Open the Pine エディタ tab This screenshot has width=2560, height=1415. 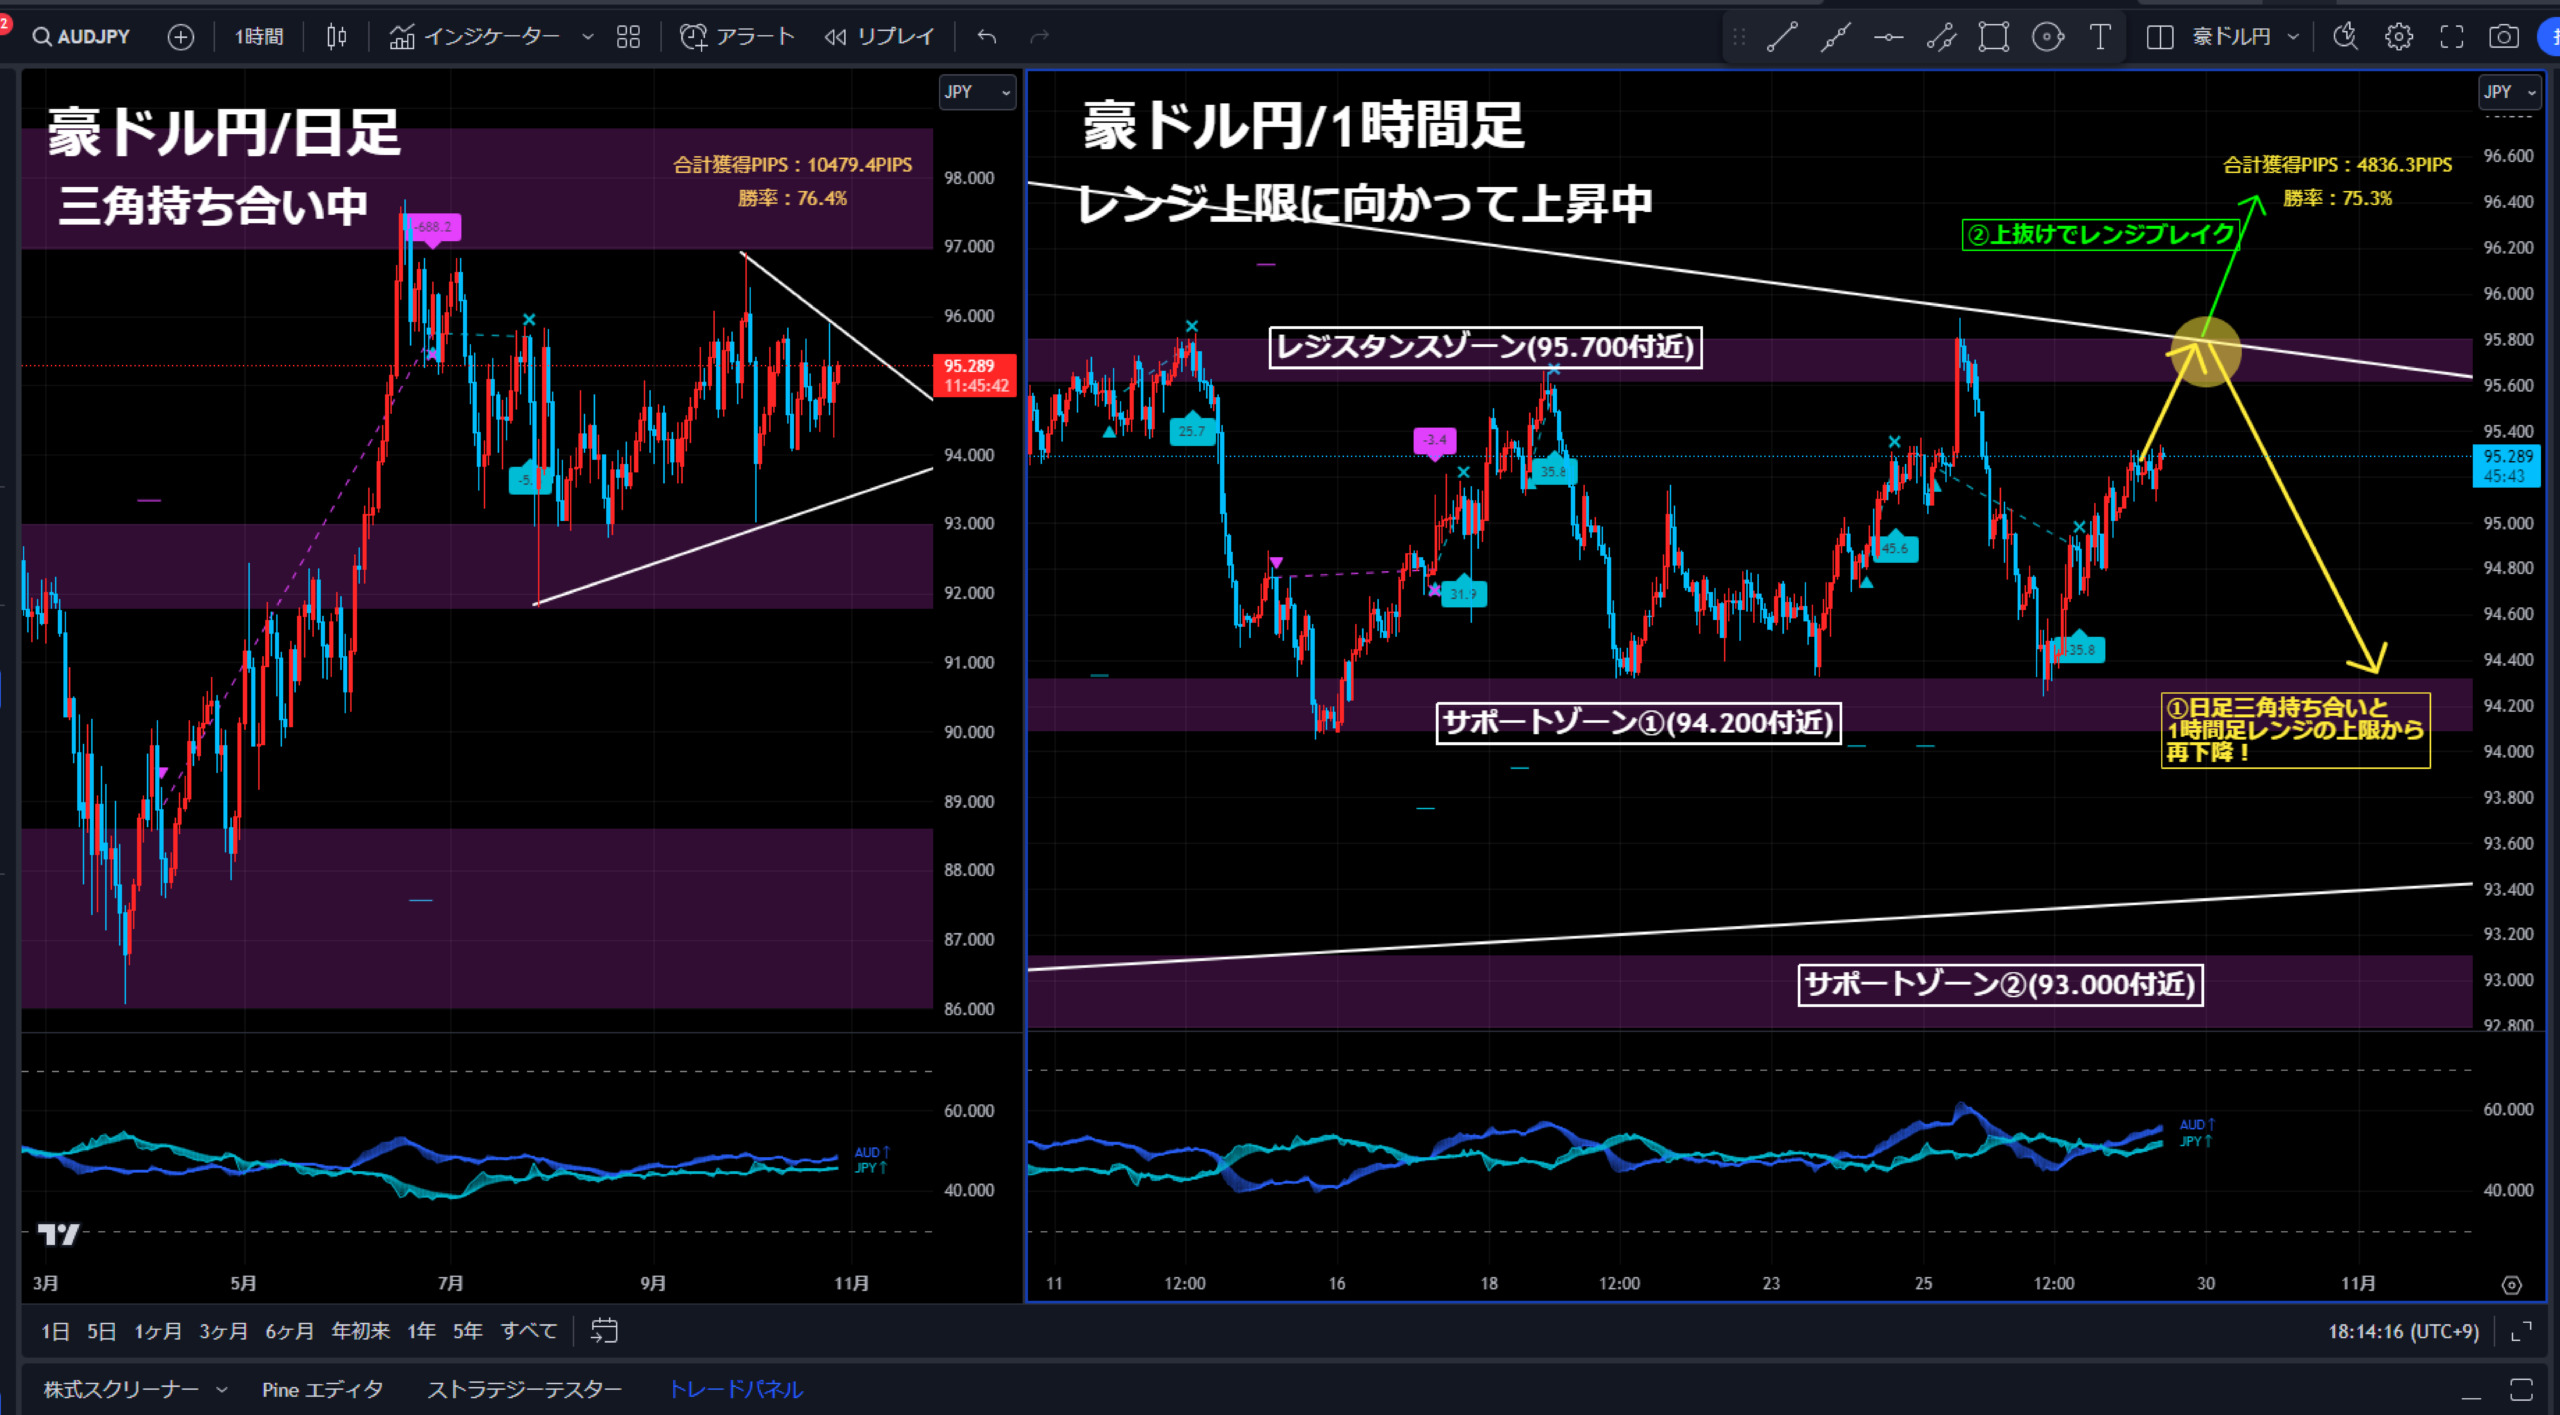click(322, 1389)
